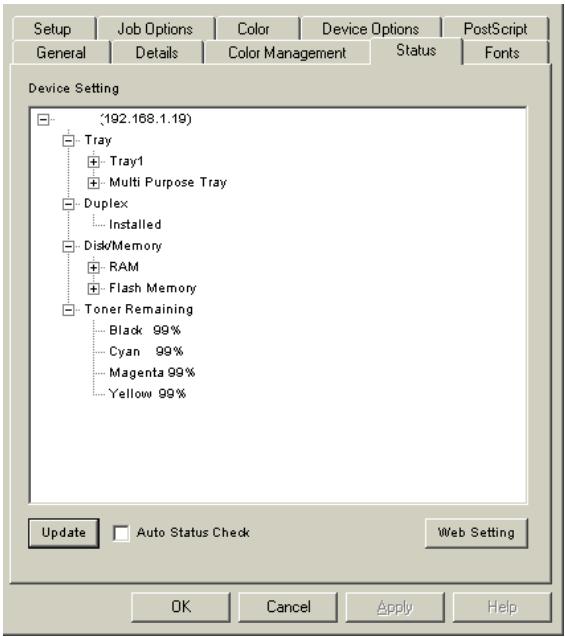Expand the Multi Purpose Tray node
This screenshot has height=637, width=565.
coord(93,183)
